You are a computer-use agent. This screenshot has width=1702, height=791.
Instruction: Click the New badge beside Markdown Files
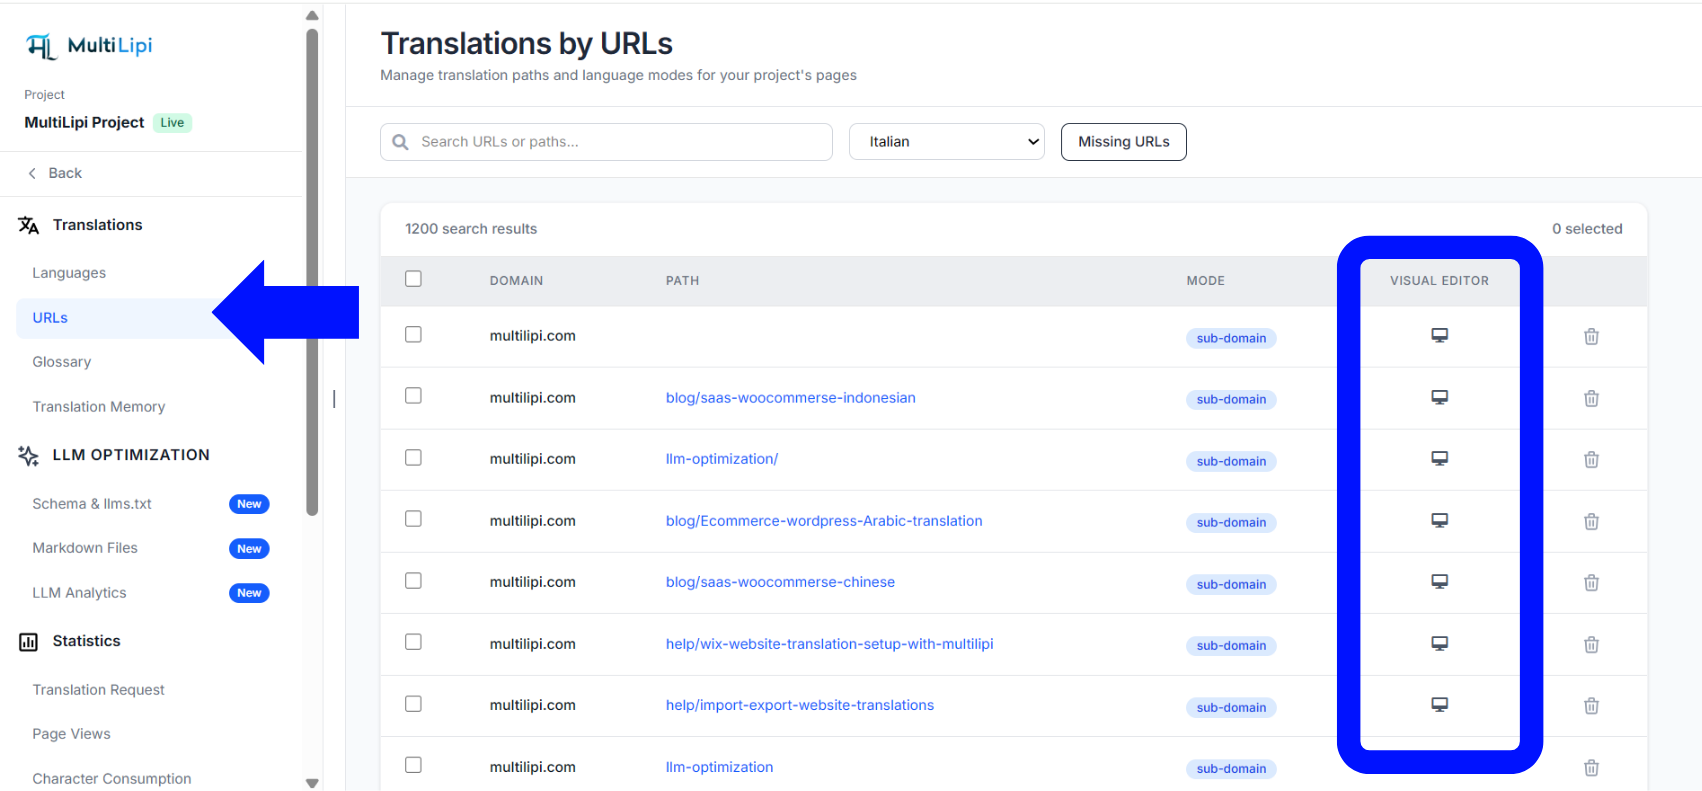[249, 549]
